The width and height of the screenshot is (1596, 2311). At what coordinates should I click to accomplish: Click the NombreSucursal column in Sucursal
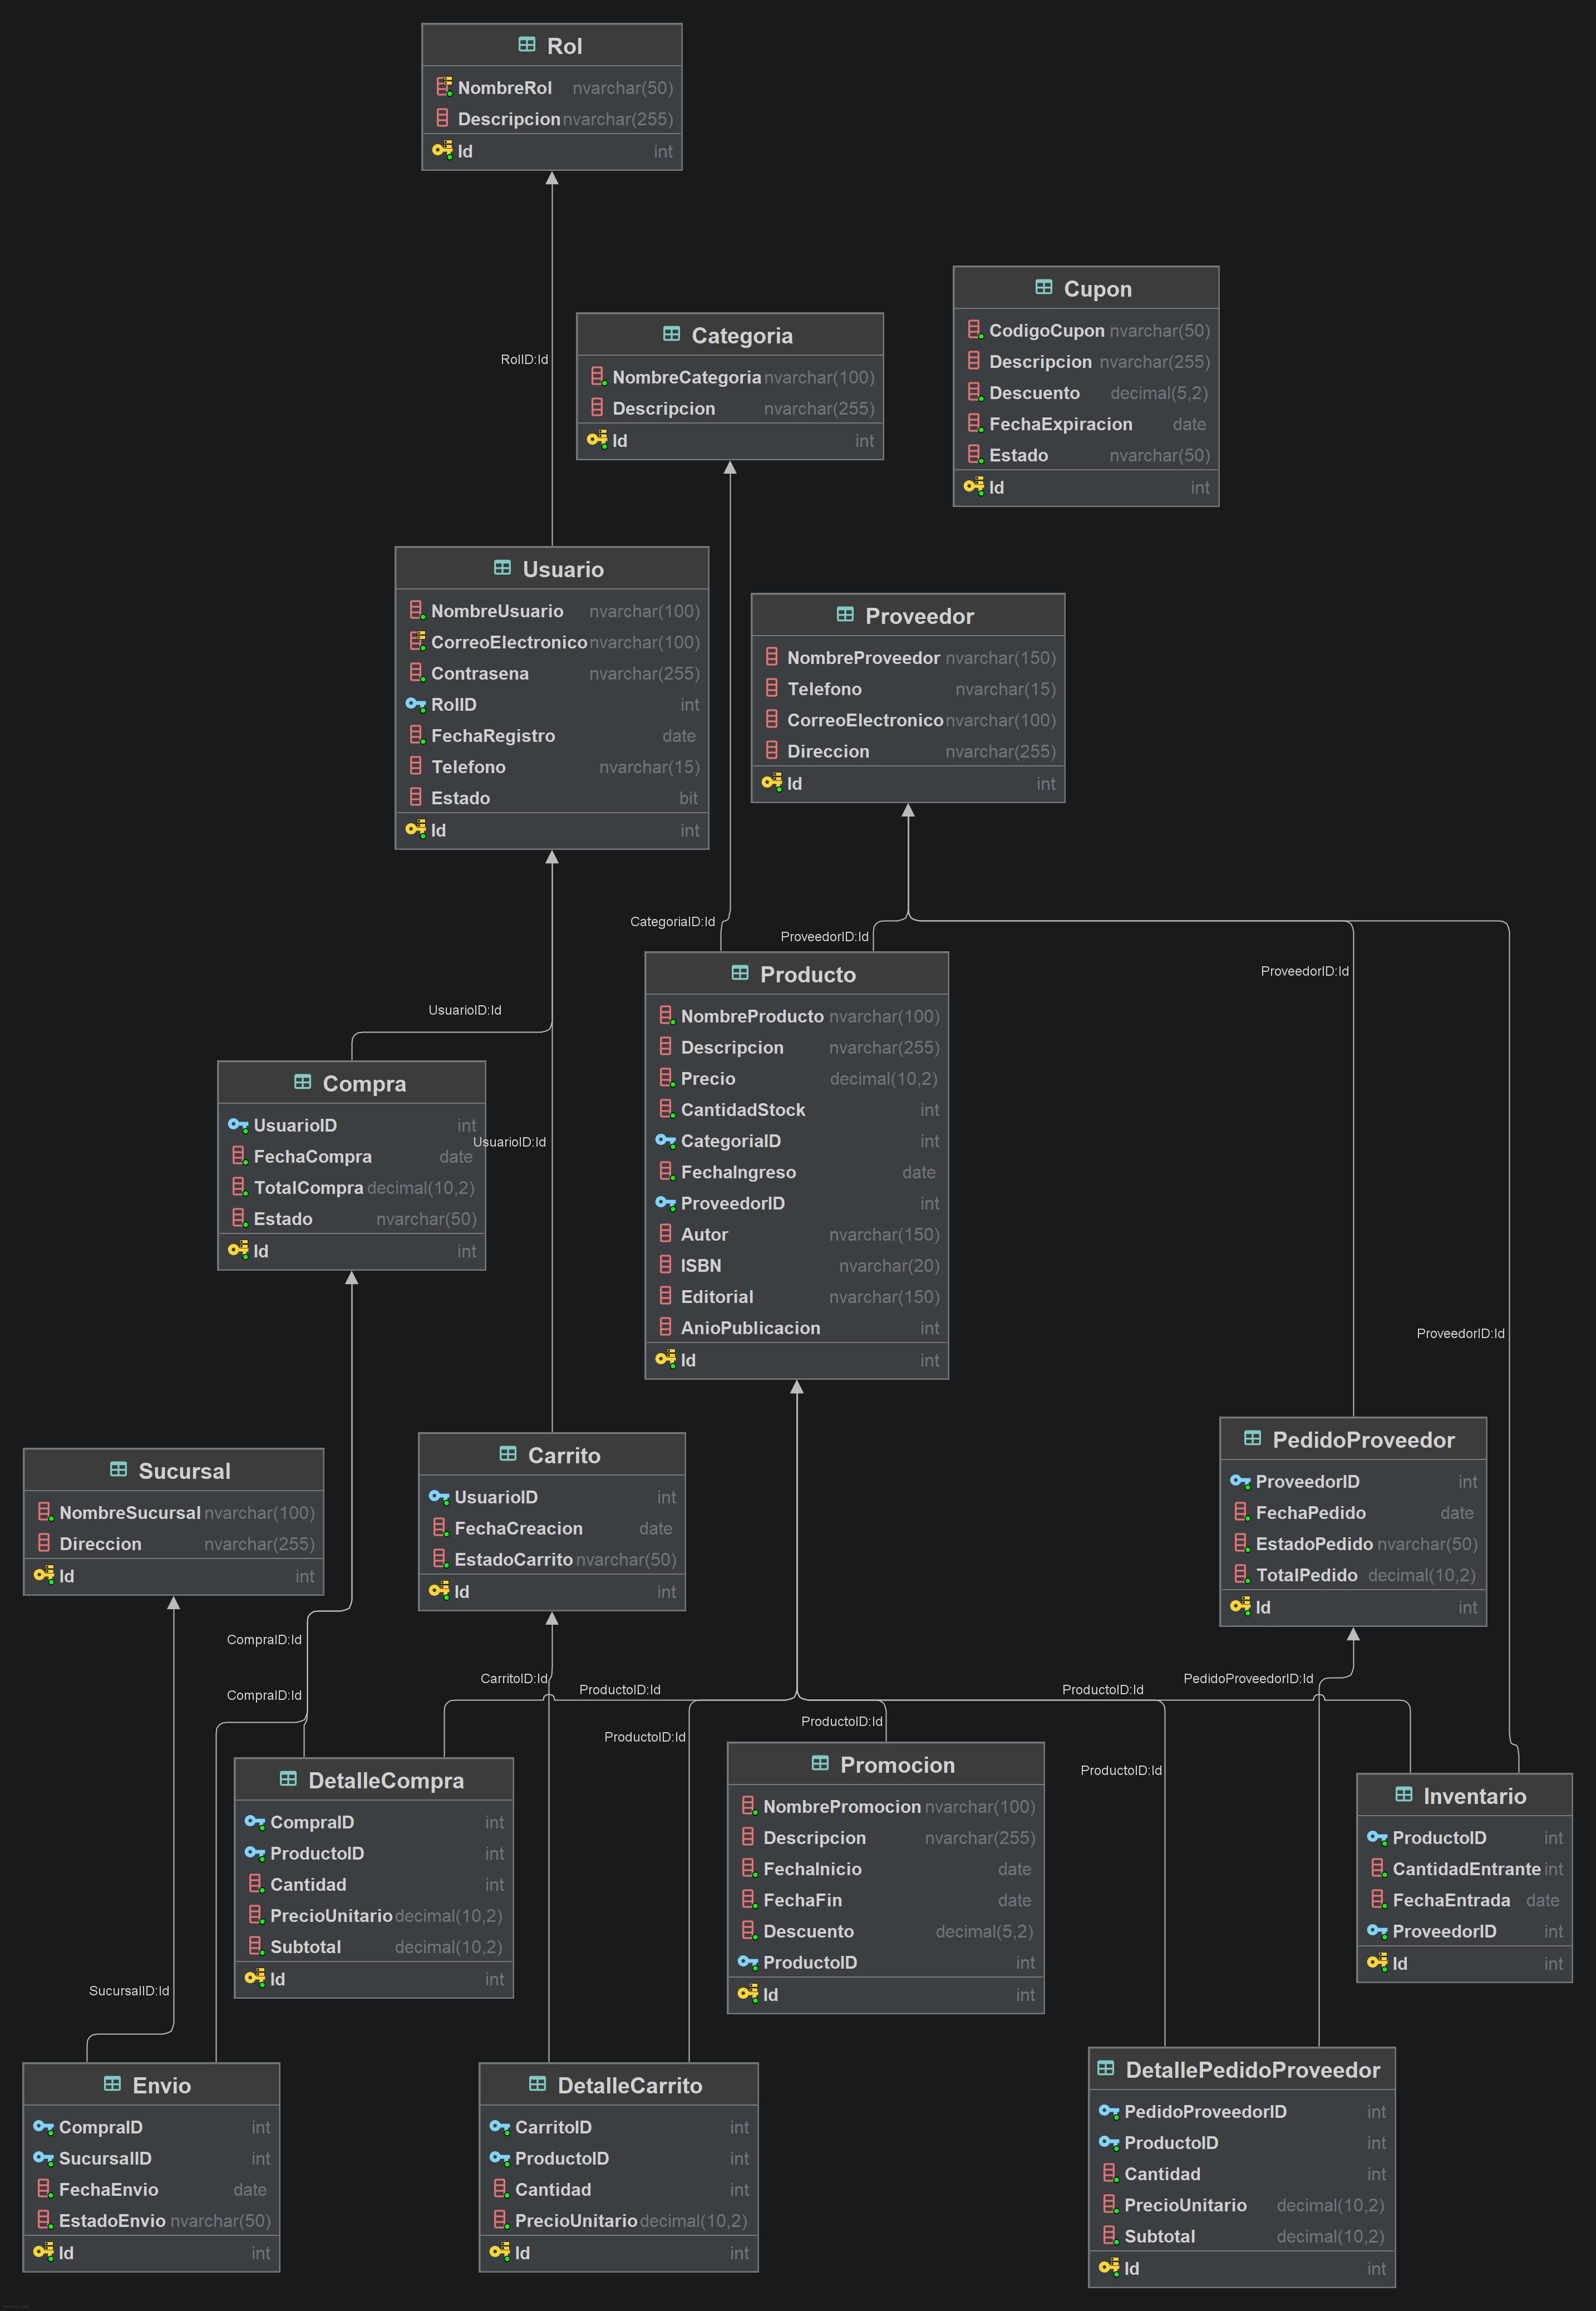[174, 1512]
